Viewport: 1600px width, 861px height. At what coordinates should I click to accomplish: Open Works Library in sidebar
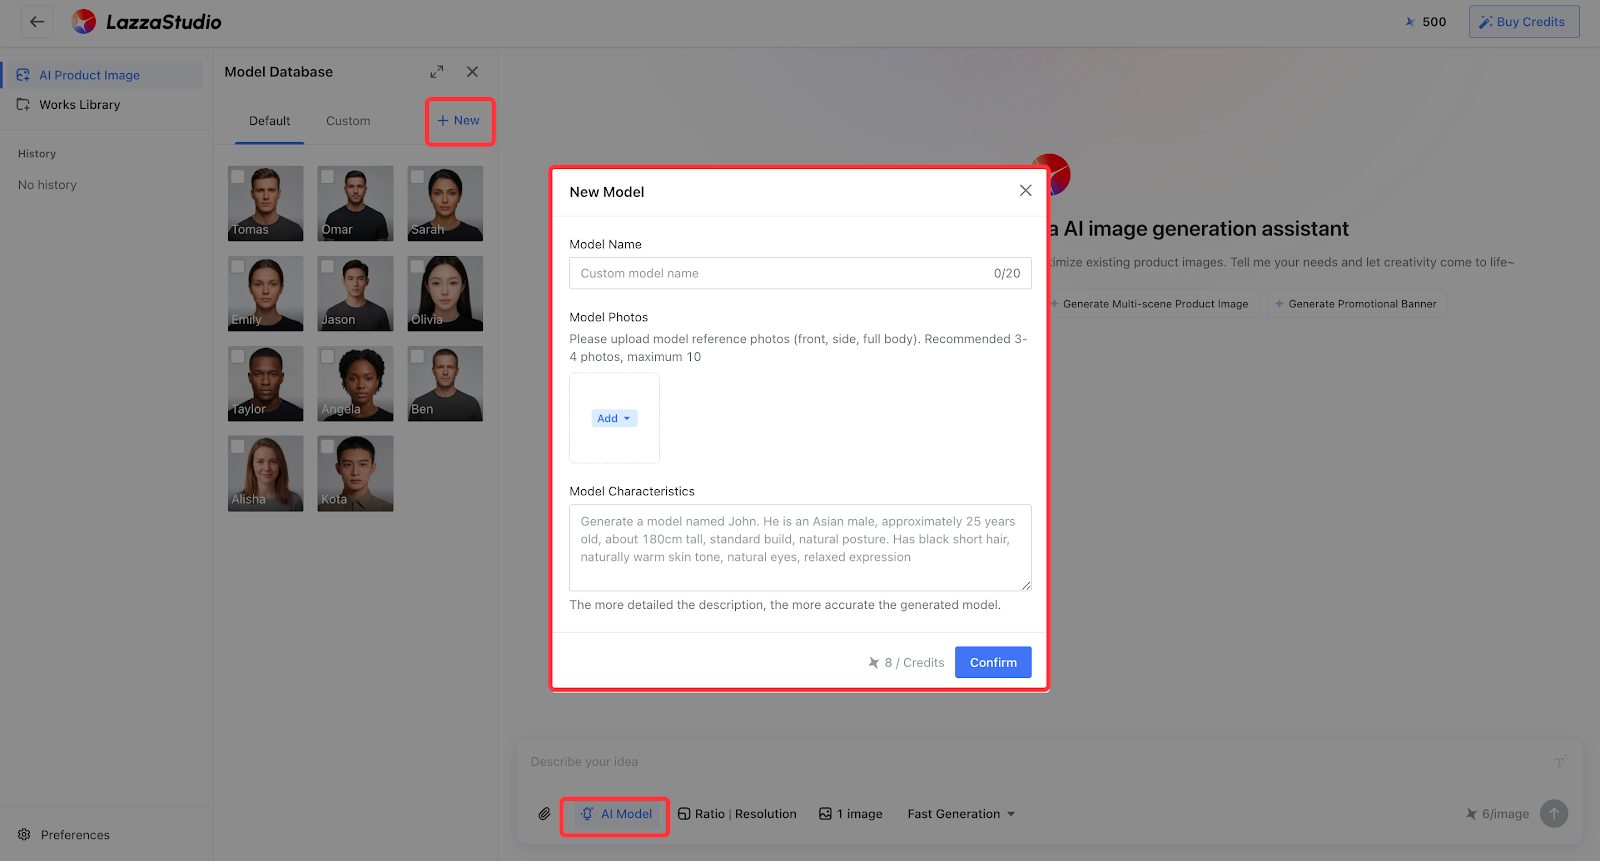79,105
